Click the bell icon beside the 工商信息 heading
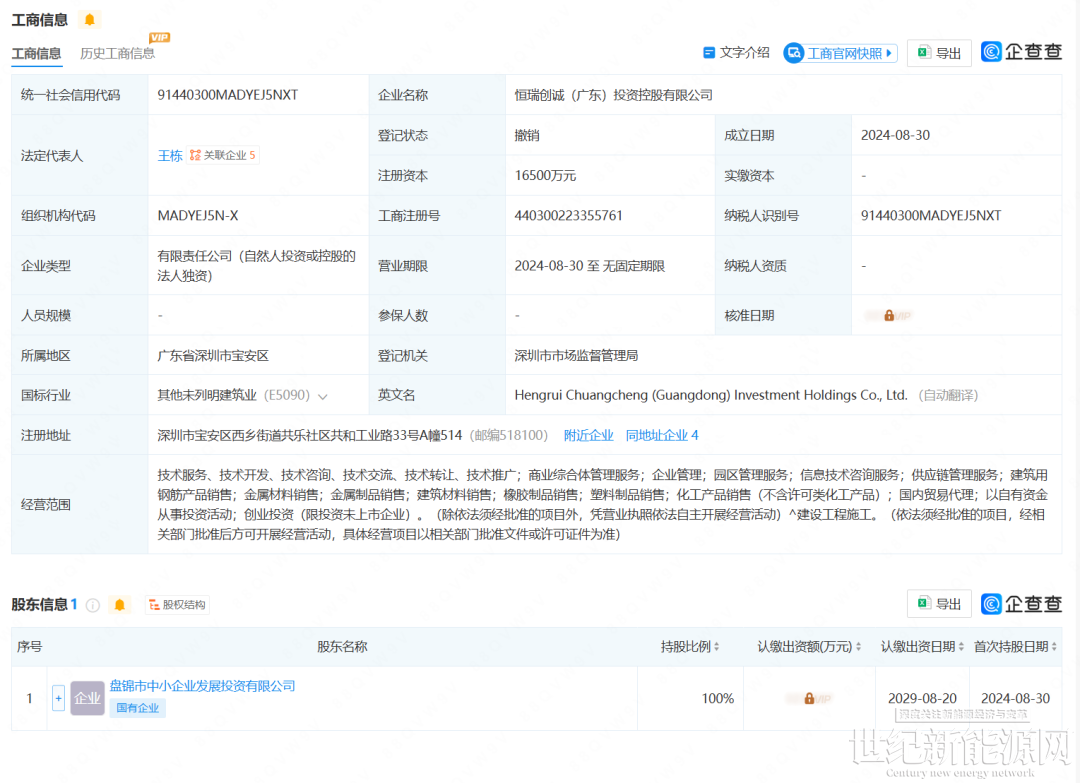 (90, 20)
